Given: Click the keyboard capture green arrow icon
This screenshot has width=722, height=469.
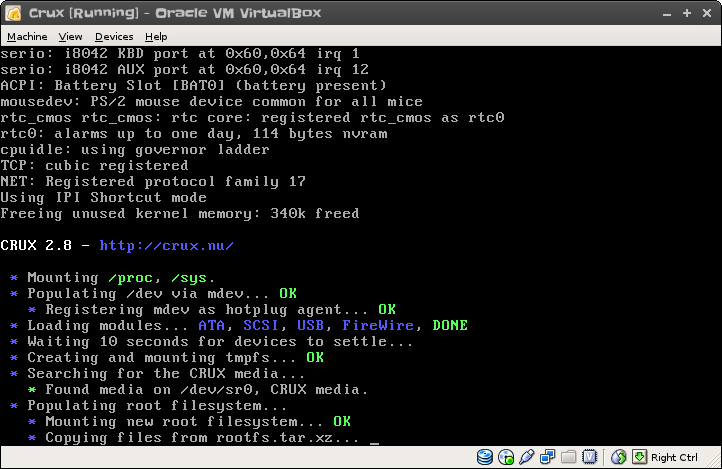Looking at the screenshot, I should 639,457.
